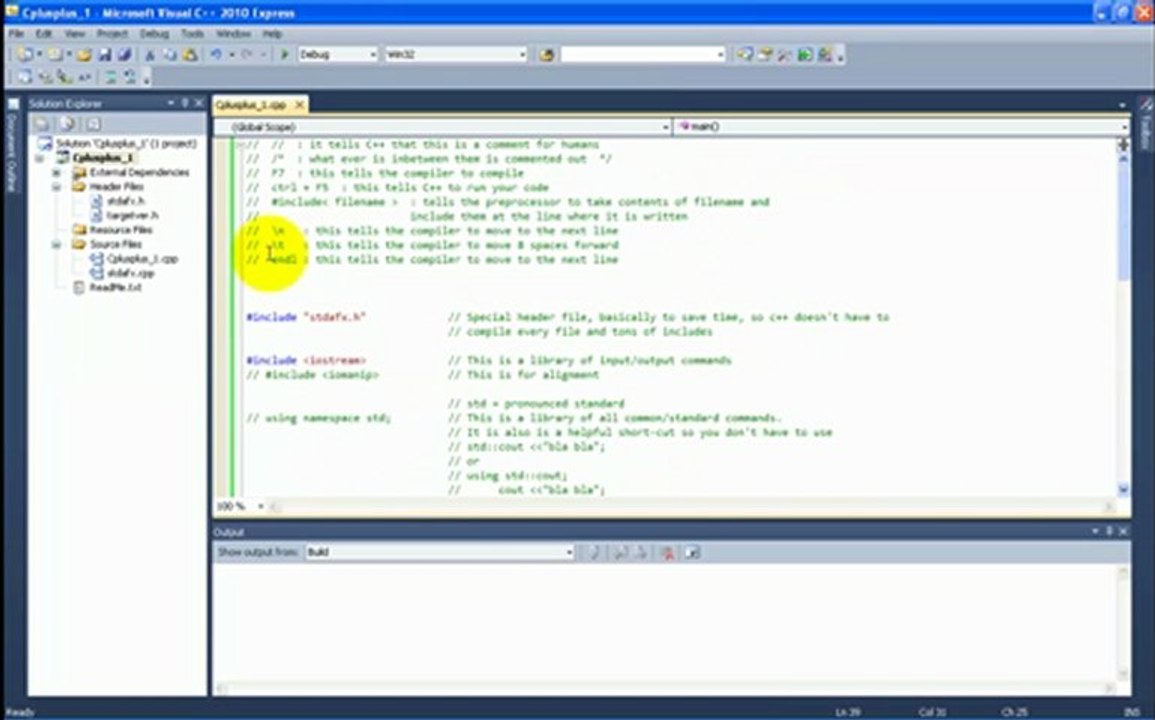Open the File menu
The height and width of the screenshot is (720, 1155).
click(x=16, y=34)
